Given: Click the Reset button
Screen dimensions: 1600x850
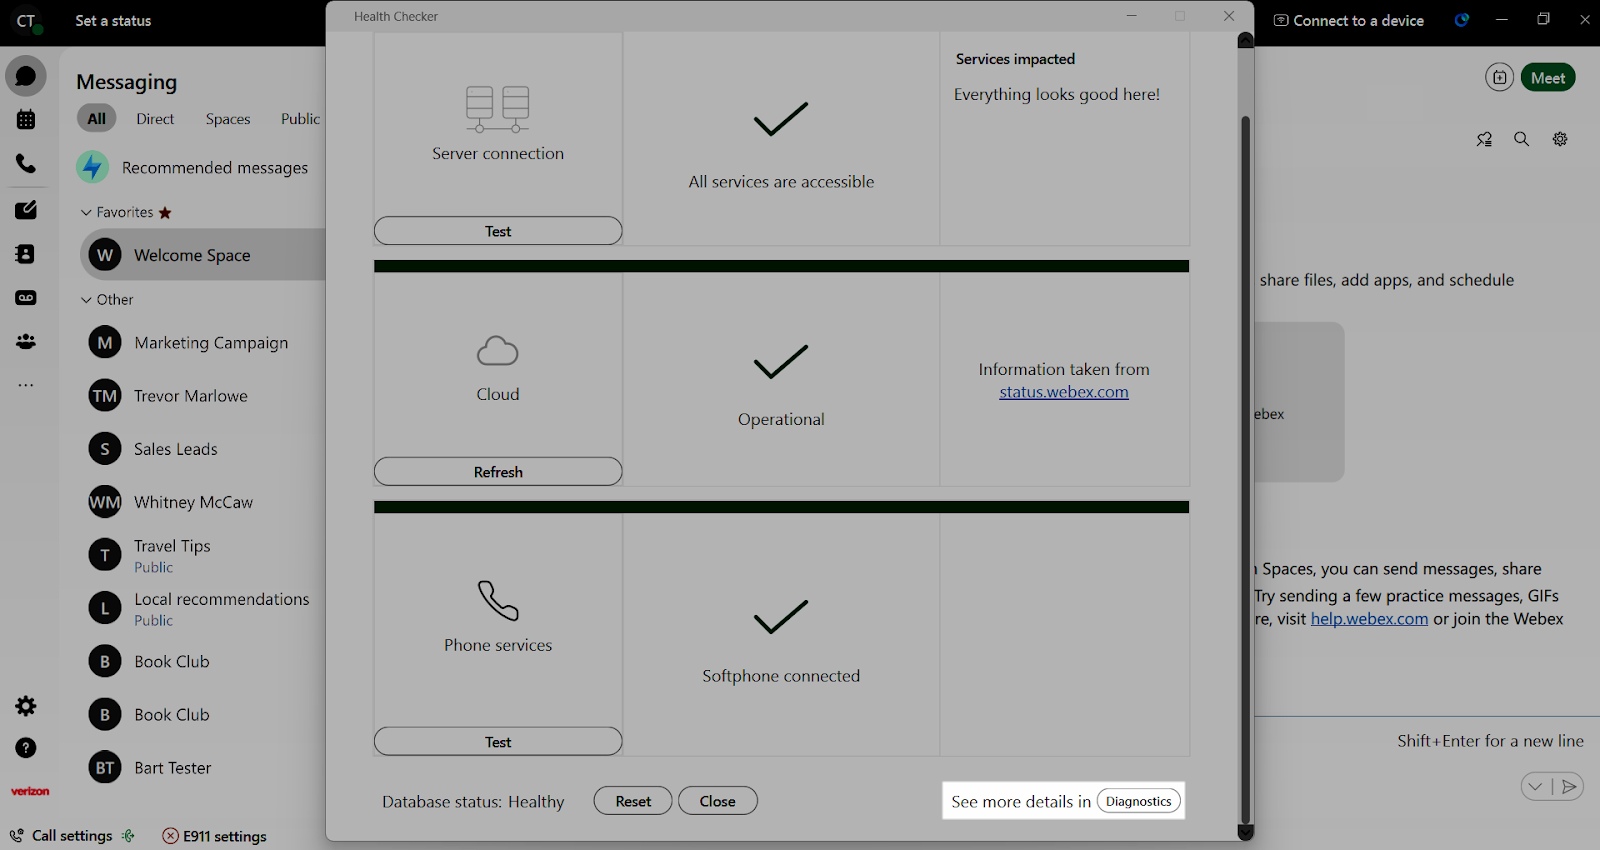Looking at the screenshot, I should [x=633, y=801].
